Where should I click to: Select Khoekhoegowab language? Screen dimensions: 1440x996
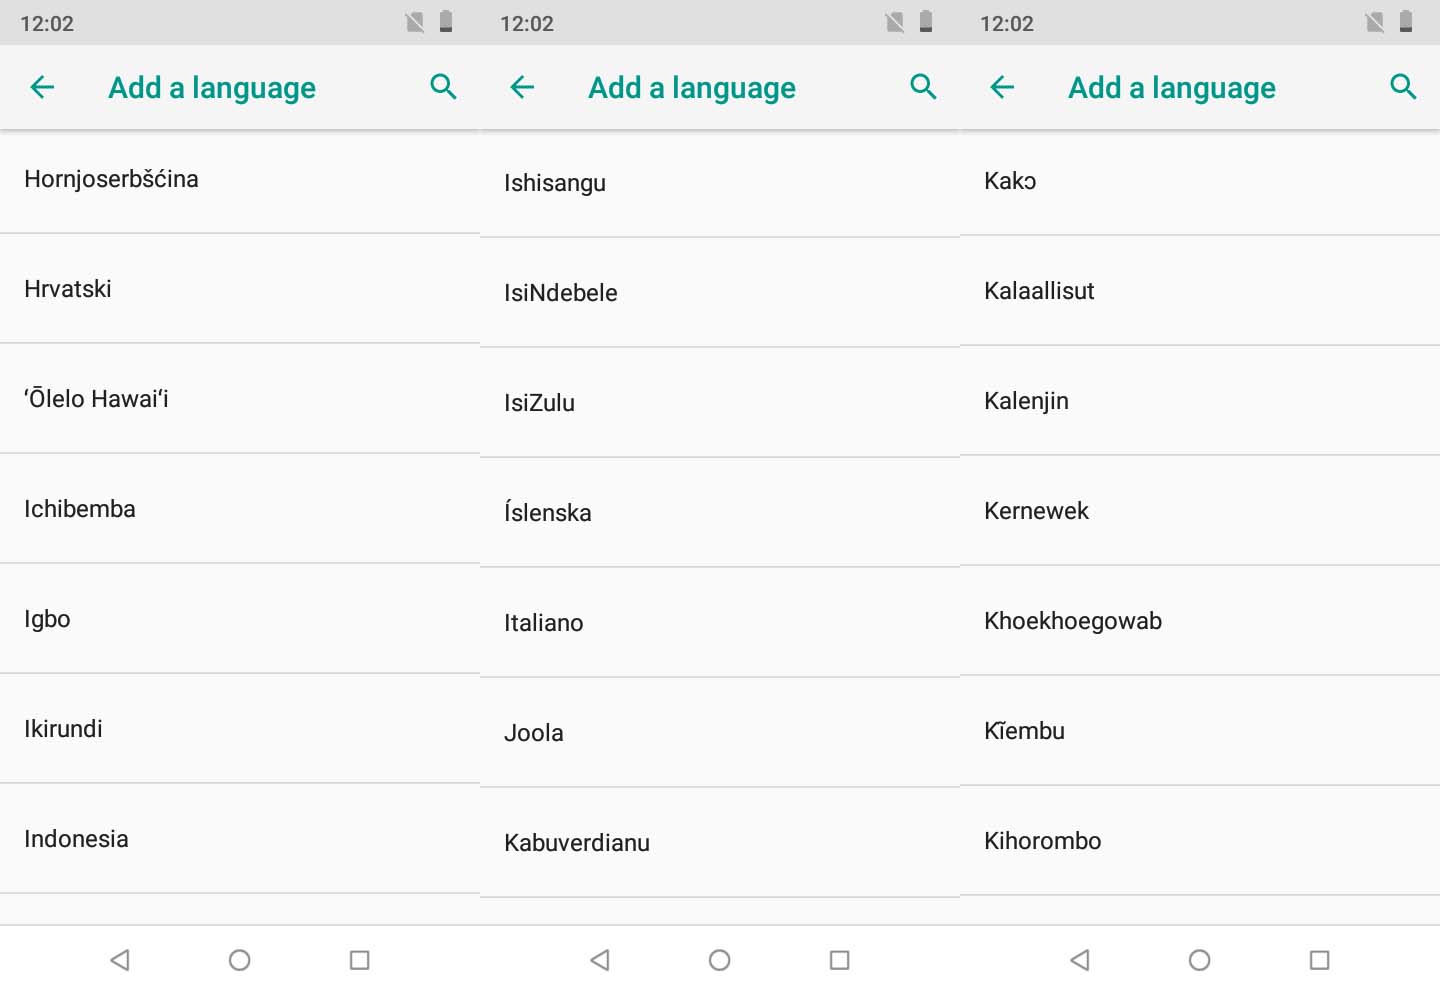[x=1200, y=621]
